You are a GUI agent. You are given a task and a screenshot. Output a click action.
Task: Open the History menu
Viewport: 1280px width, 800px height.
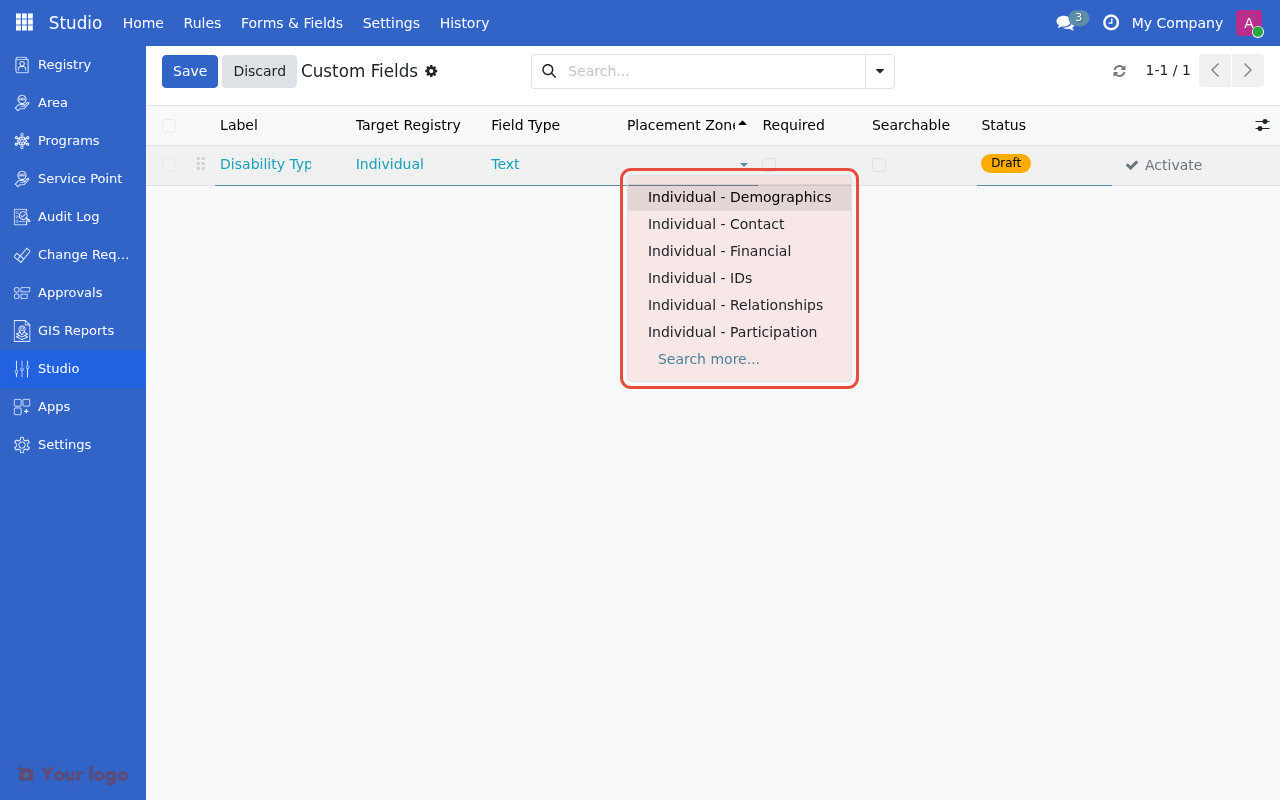pyautogui.click(x=464, y=23)
